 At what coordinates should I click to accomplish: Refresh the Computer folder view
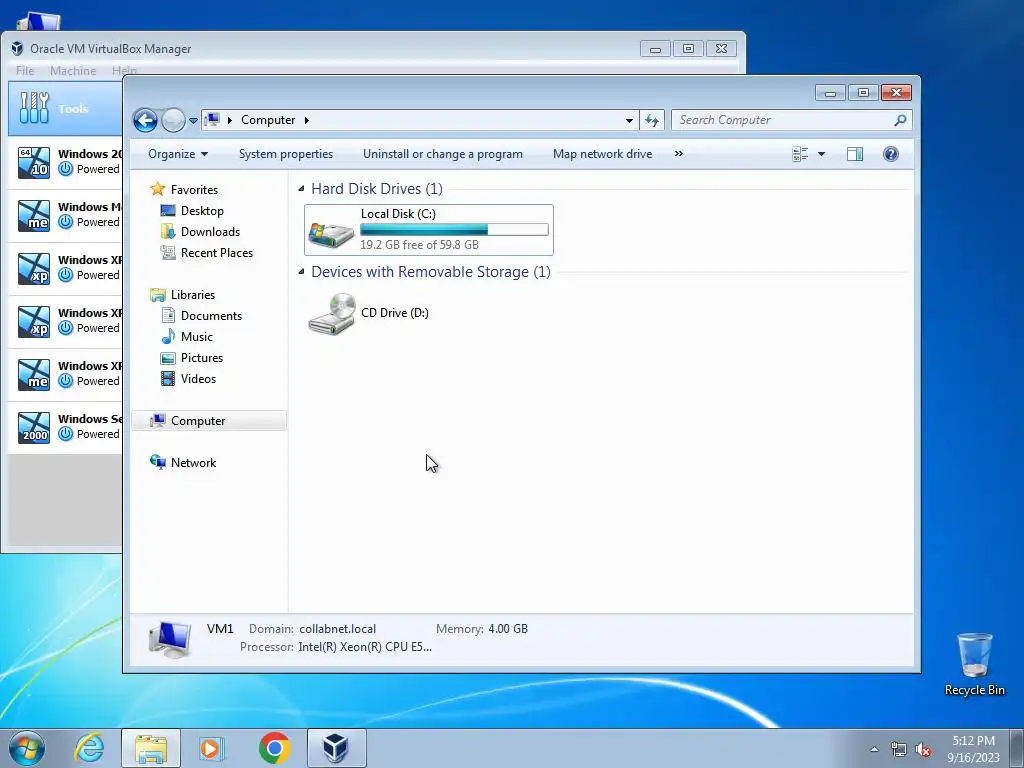pyautogui.click(x=652, y=120)
